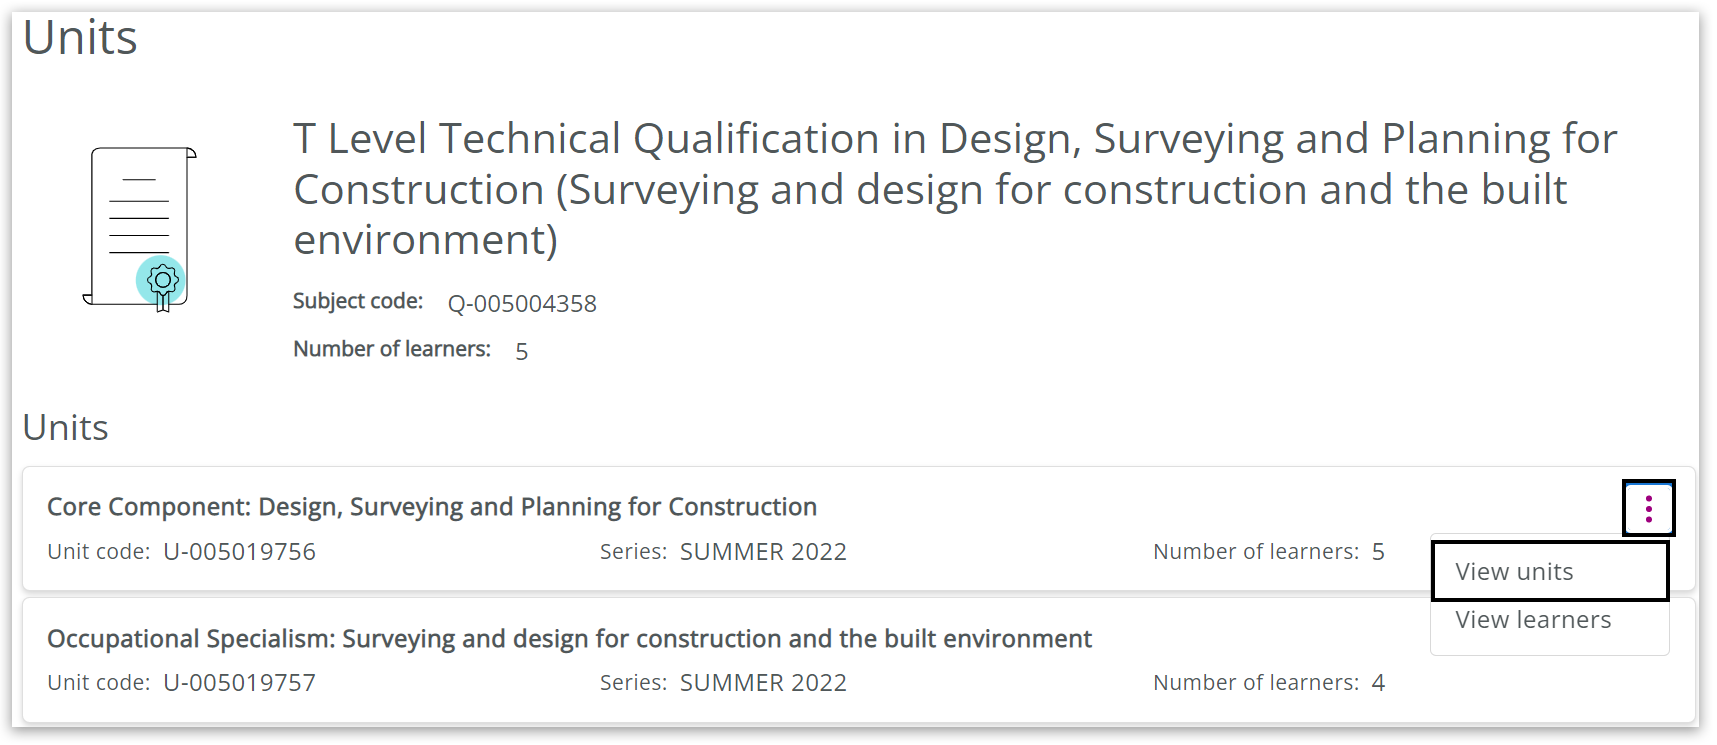Click the Units section heading above the cards

tap(66, 428)
